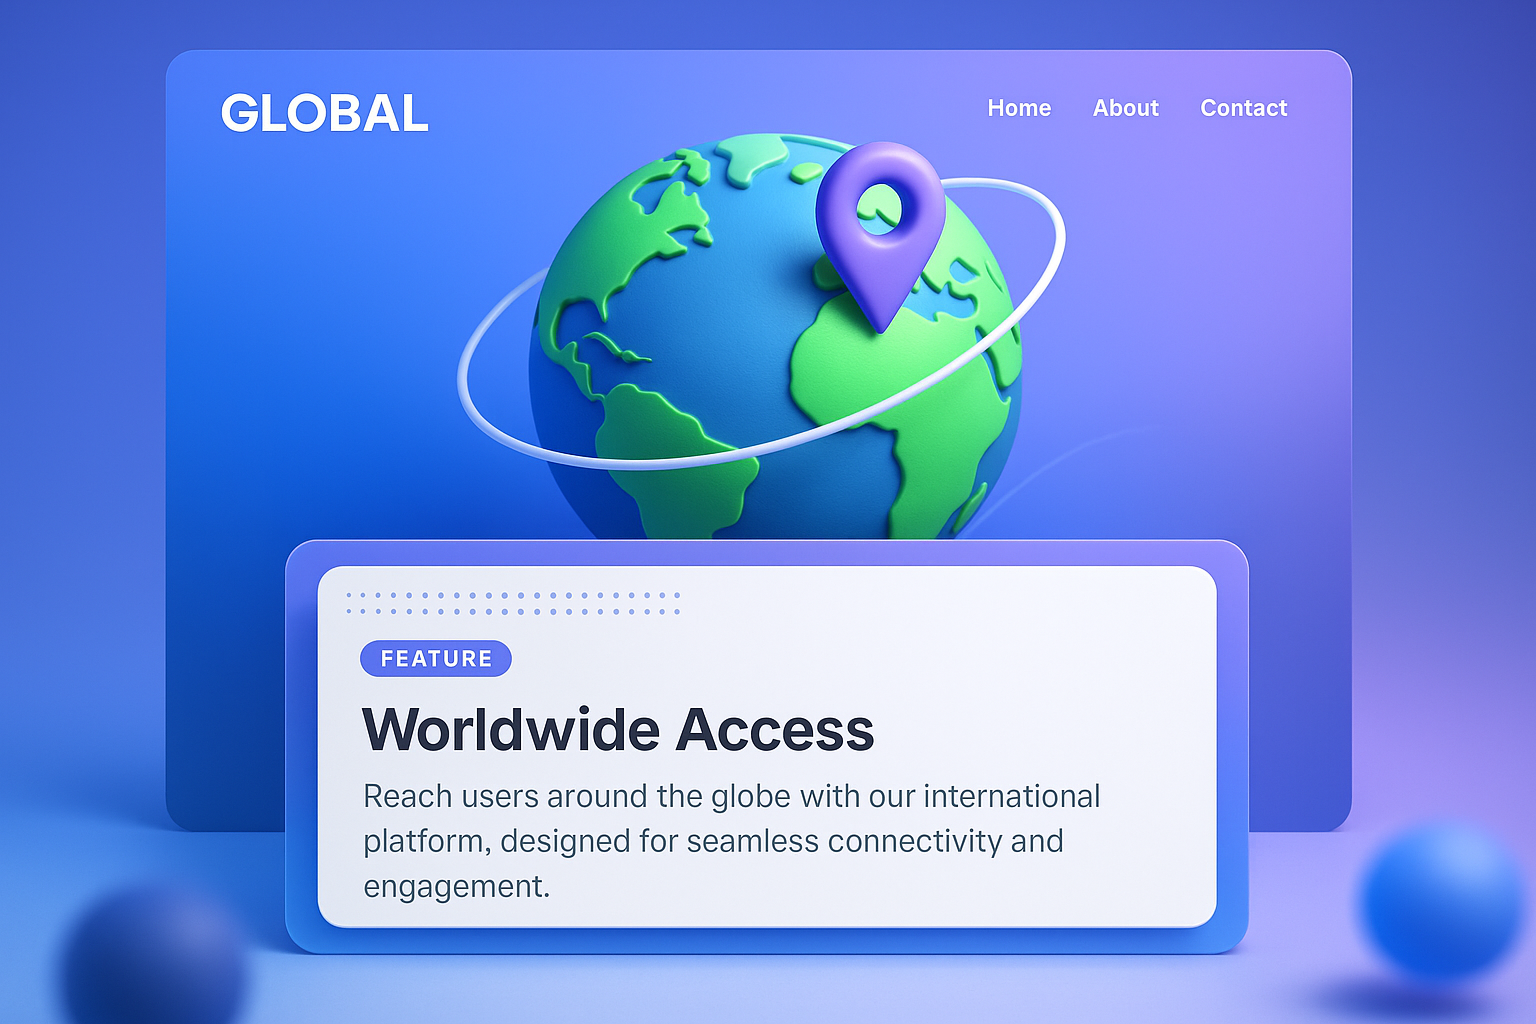Image resolution: width=1536 pixels, height=1024 pixels.
Task: Open the Home navigation item
Action: [1019, 108]
